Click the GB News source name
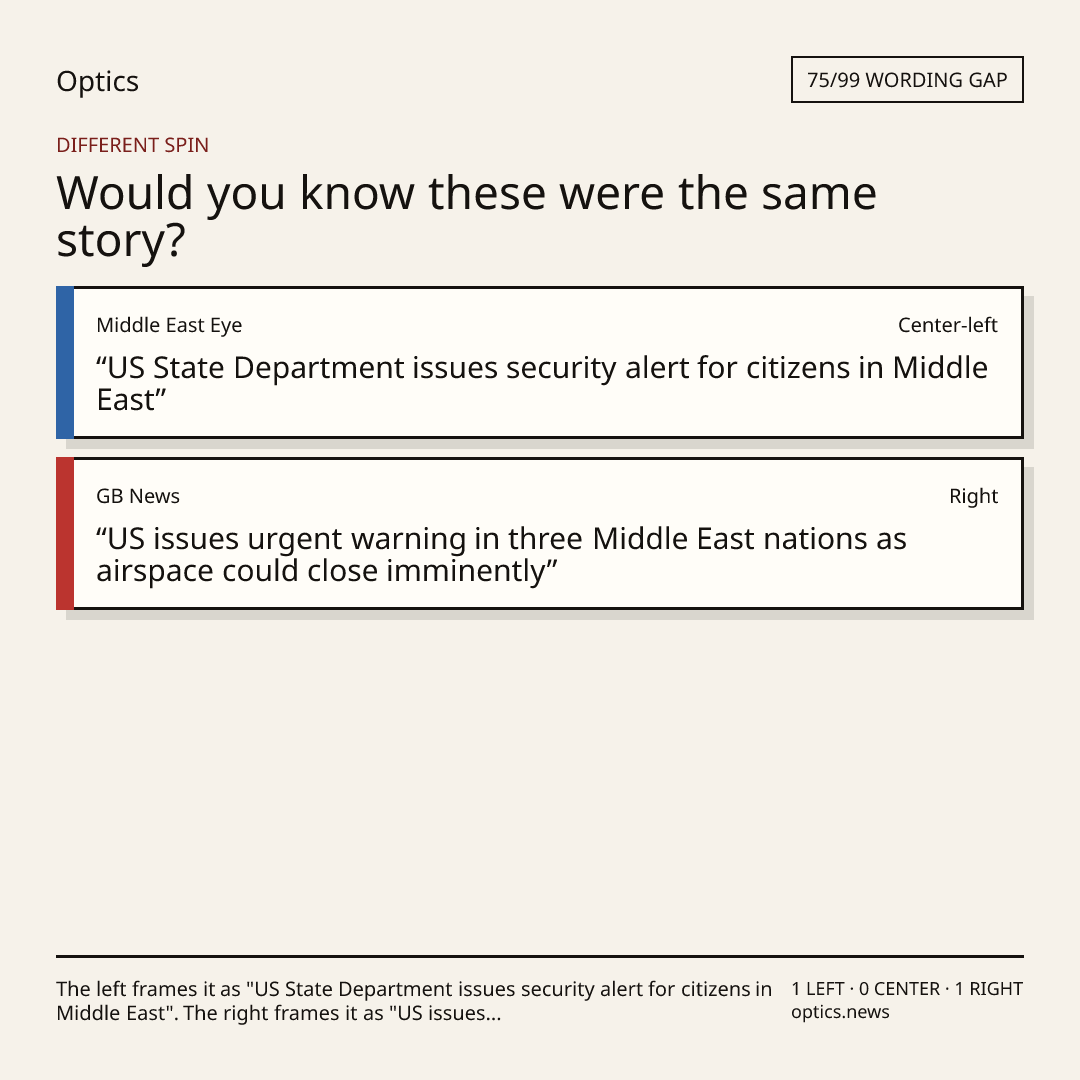The image size is (1080, 1080). (x=138, y=496)
